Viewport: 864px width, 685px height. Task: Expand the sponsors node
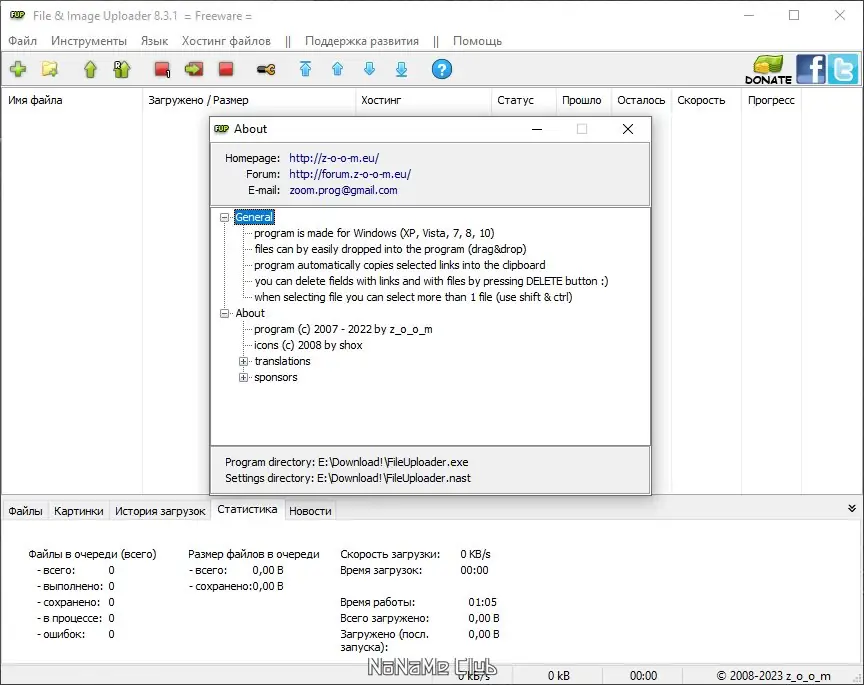point(243,377)
